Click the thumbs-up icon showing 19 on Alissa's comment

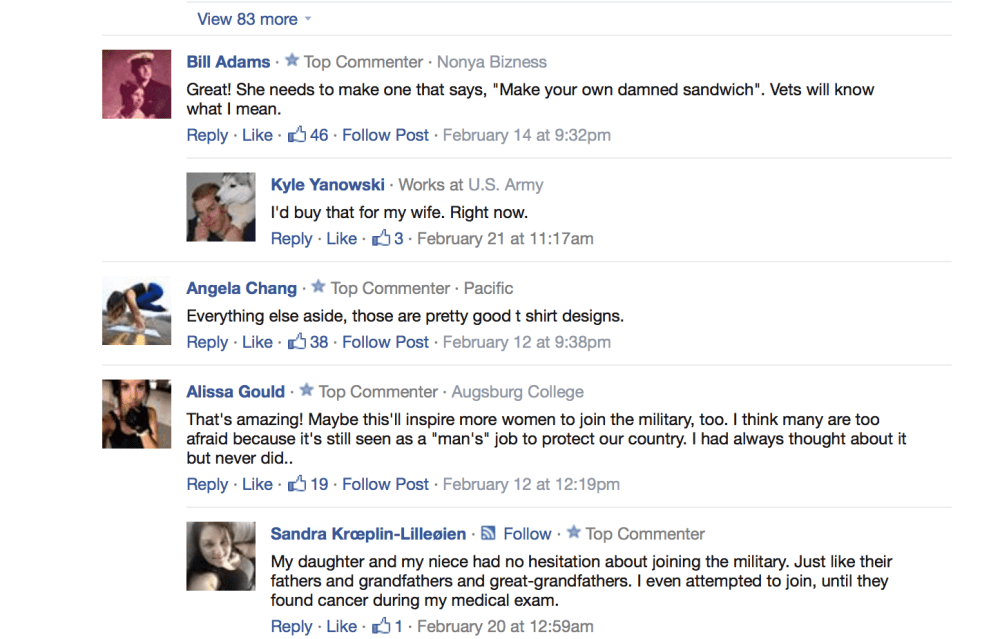[296, 483]
